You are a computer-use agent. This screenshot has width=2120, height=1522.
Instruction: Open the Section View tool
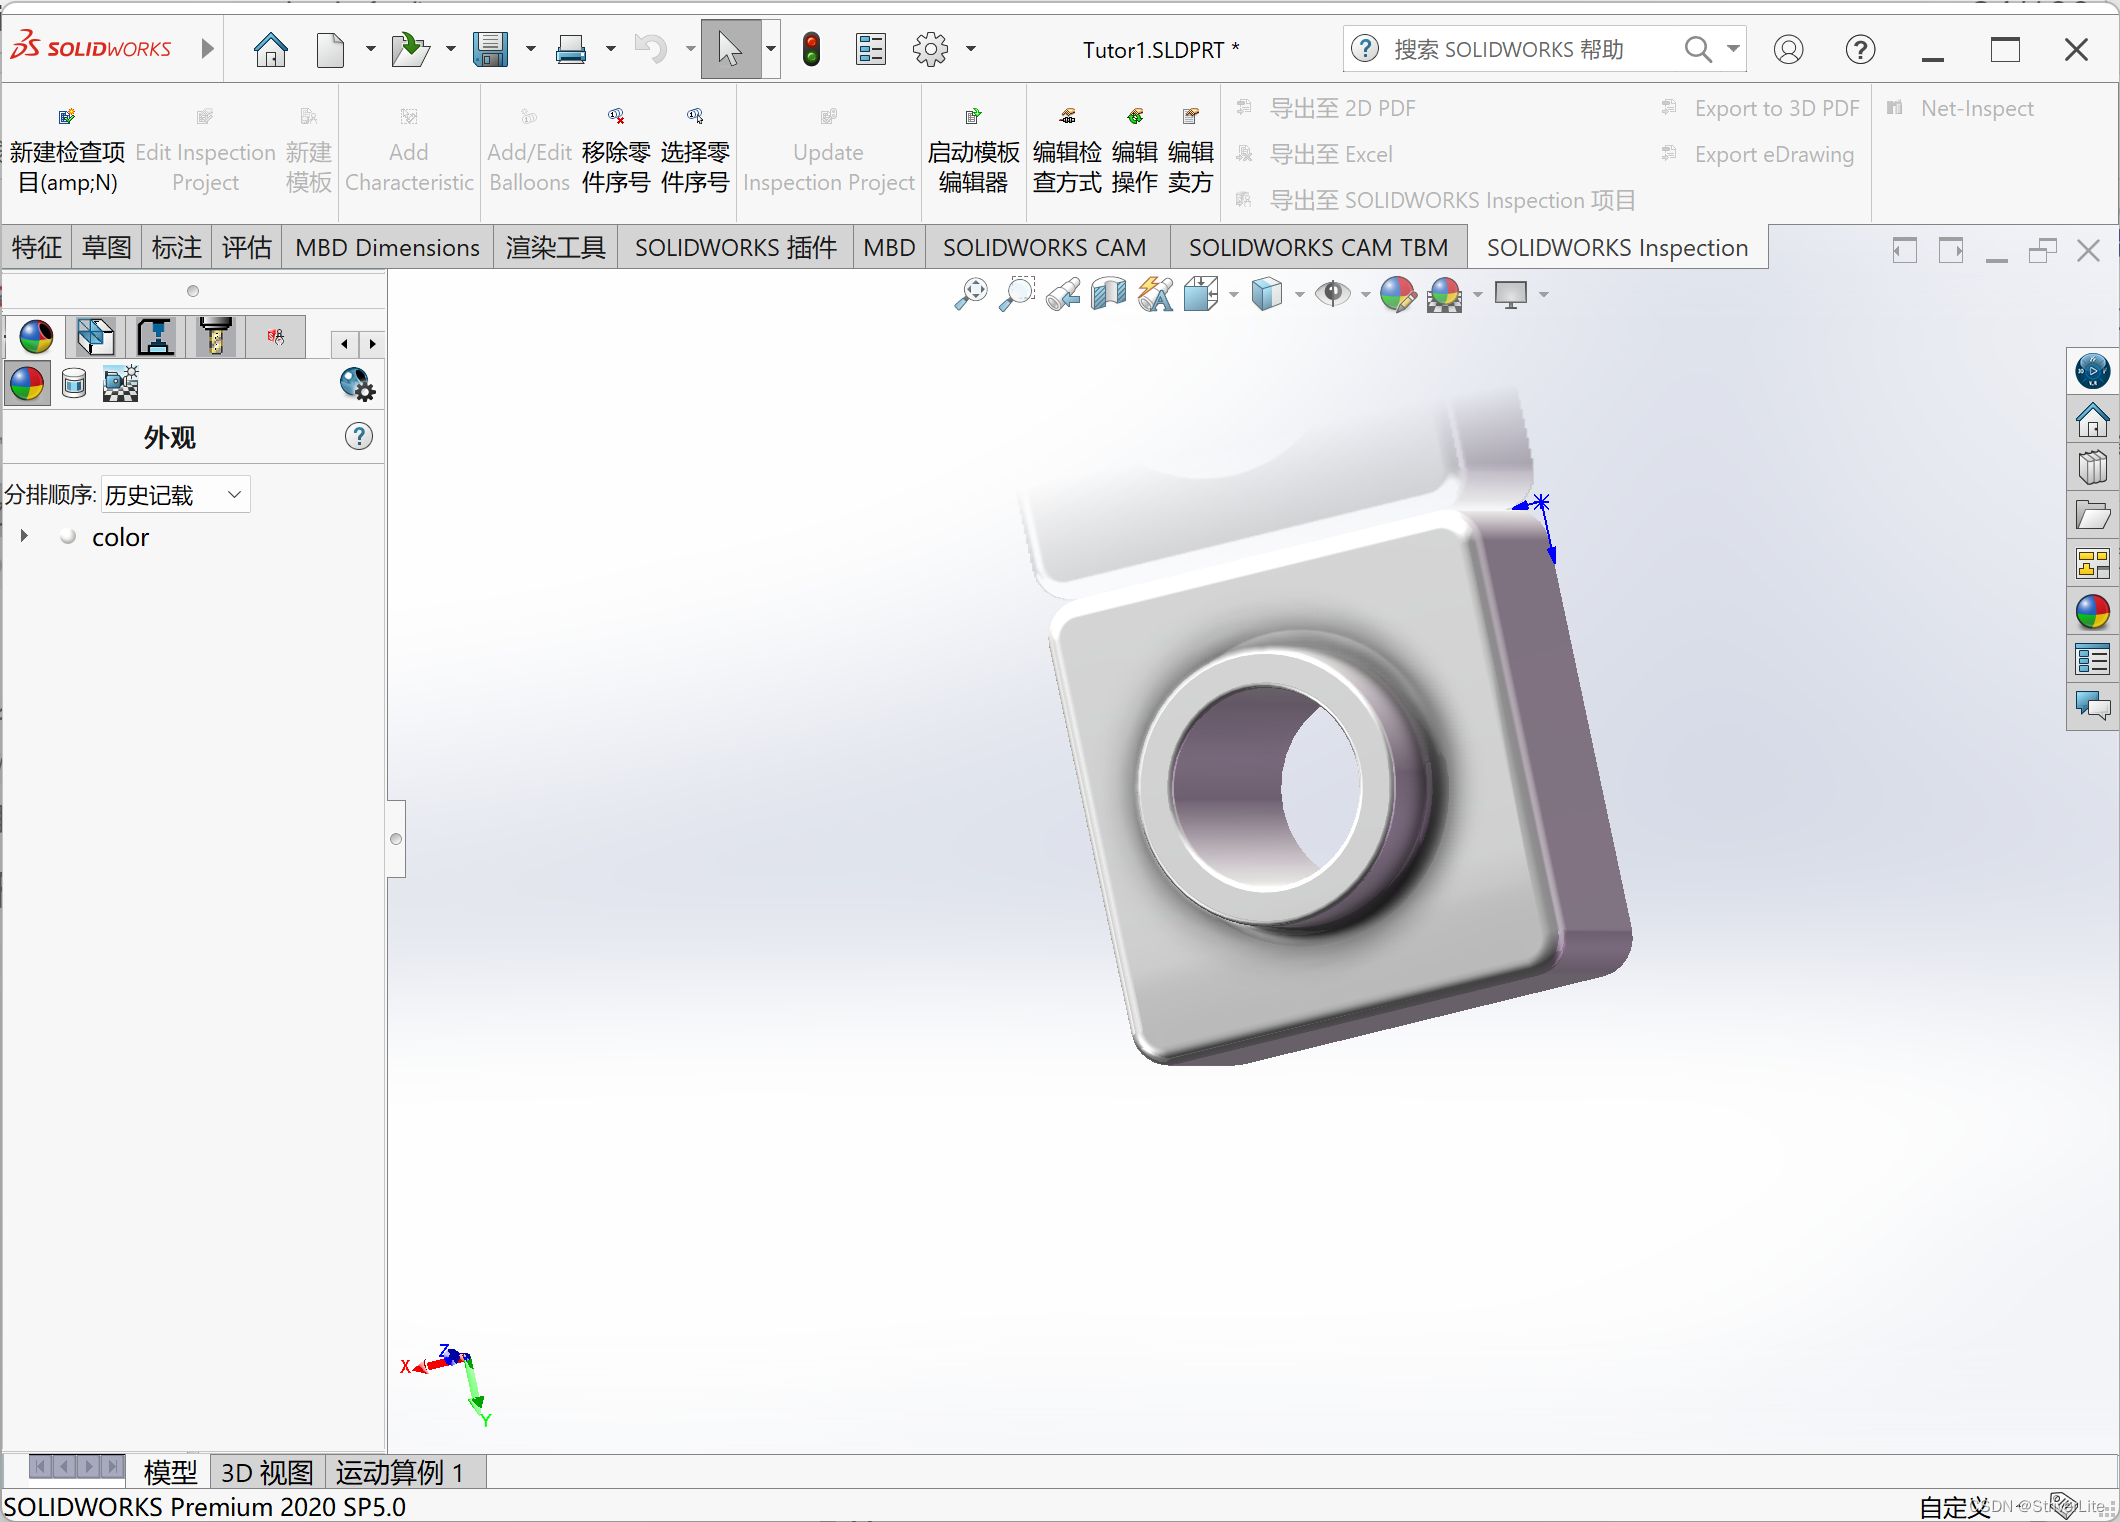point(1108,294)
